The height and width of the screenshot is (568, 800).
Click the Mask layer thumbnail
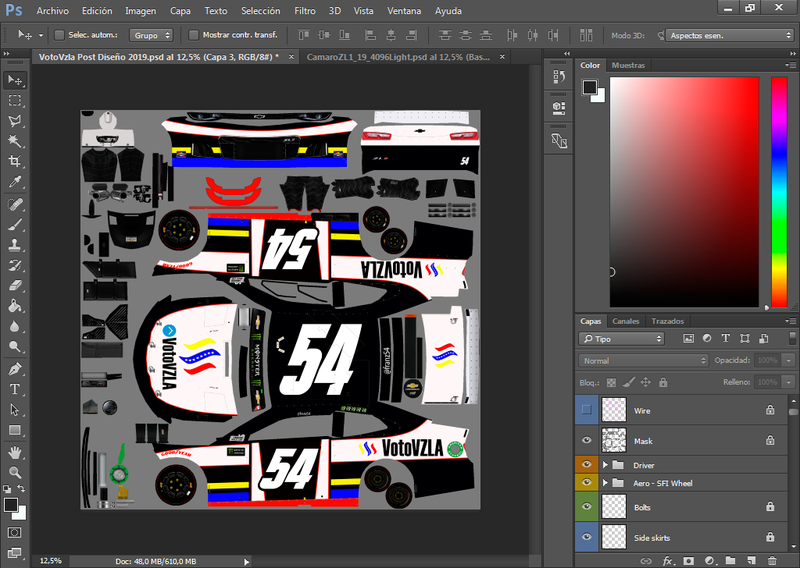tap(614, 440)
